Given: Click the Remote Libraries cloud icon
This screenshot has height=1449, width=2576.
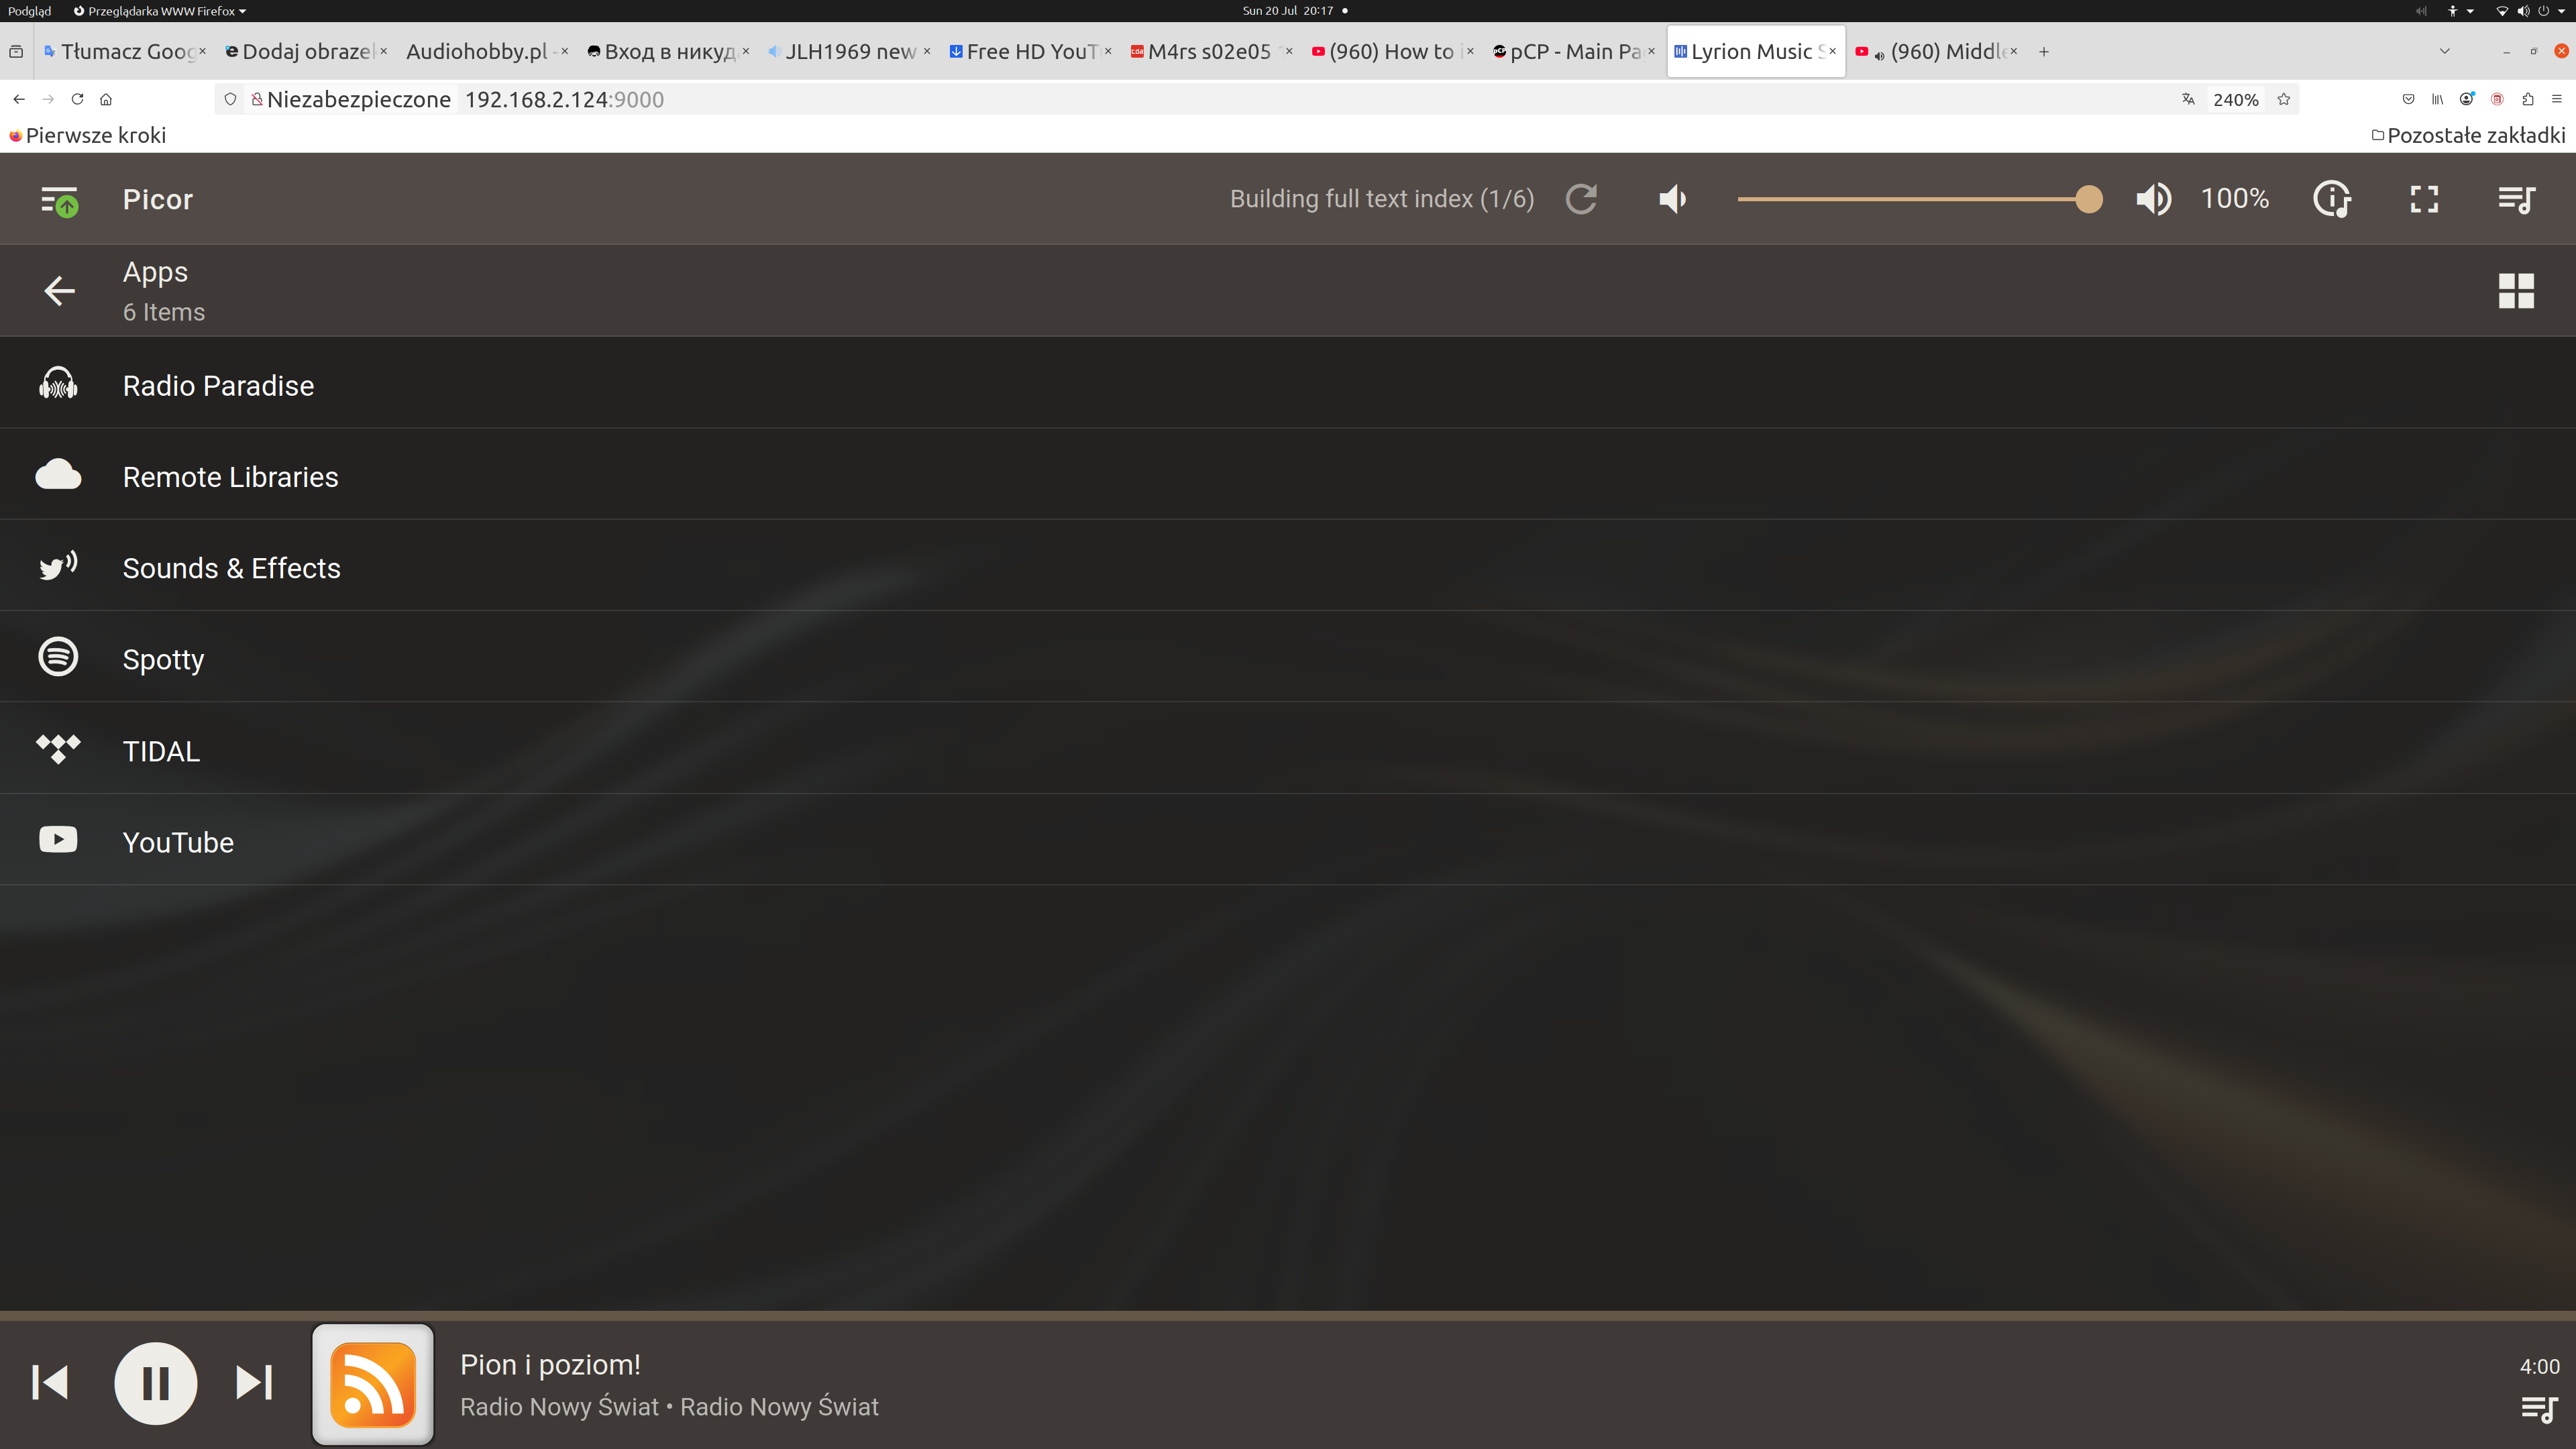Looking at the screenshot, I should (x=58, y=474).
